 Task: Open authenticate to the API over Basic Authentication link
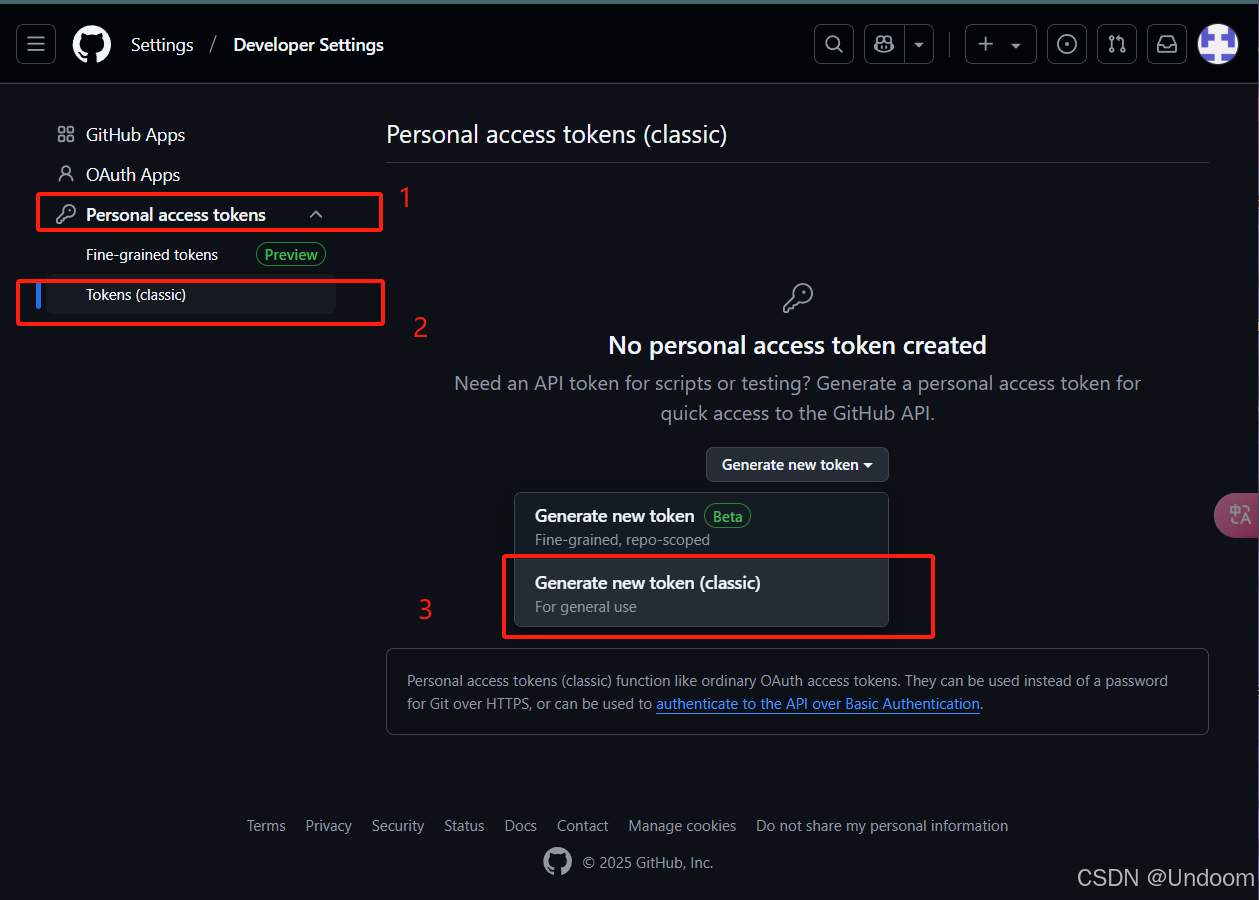coord(818,704)
